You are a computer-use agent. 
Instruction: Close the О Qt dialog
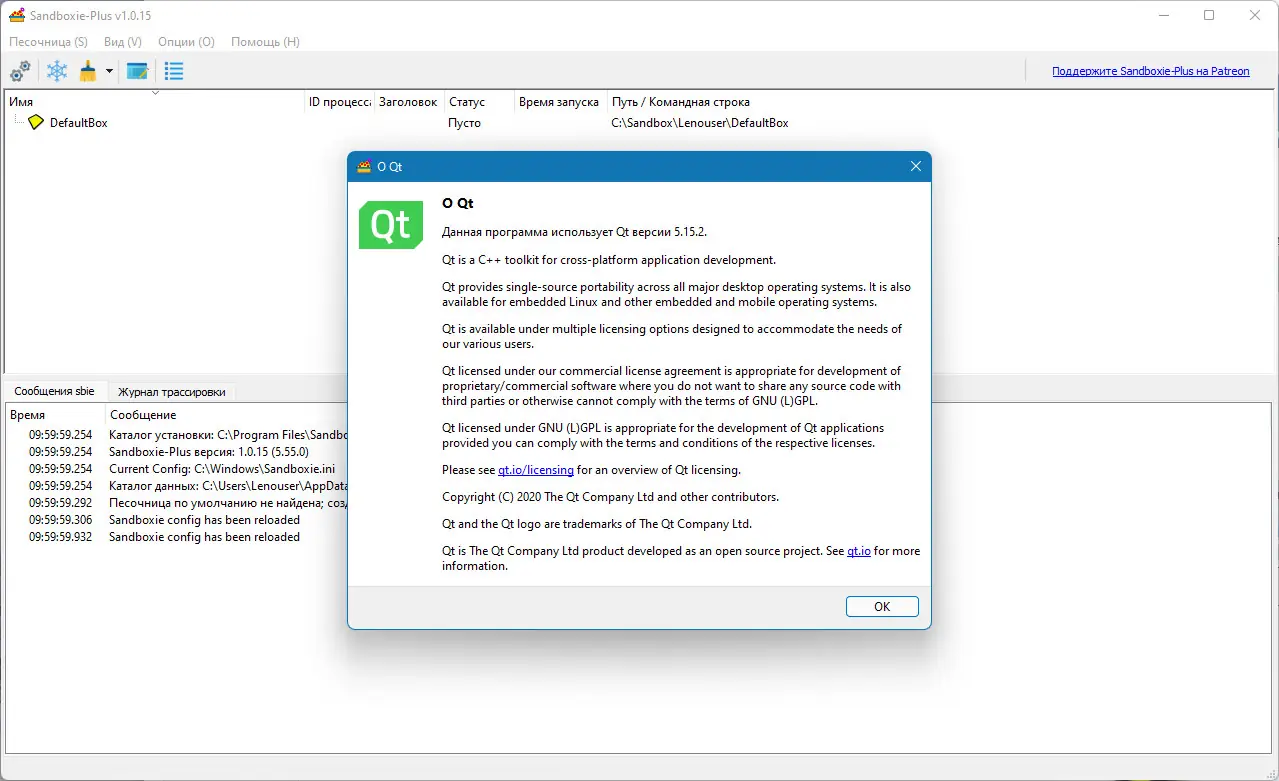915,167
